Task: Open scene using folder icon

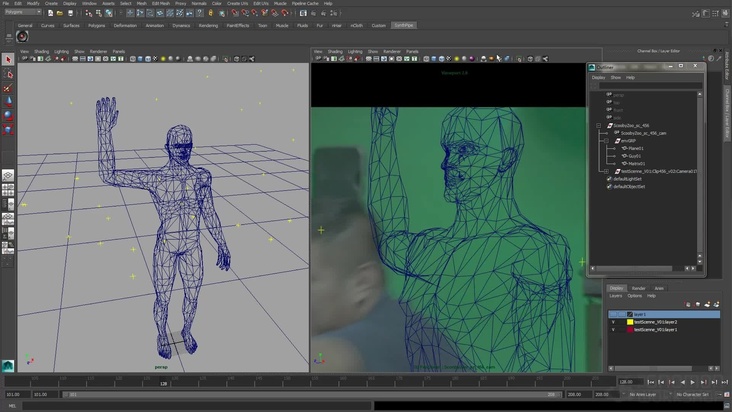Action: pos(60,13)
